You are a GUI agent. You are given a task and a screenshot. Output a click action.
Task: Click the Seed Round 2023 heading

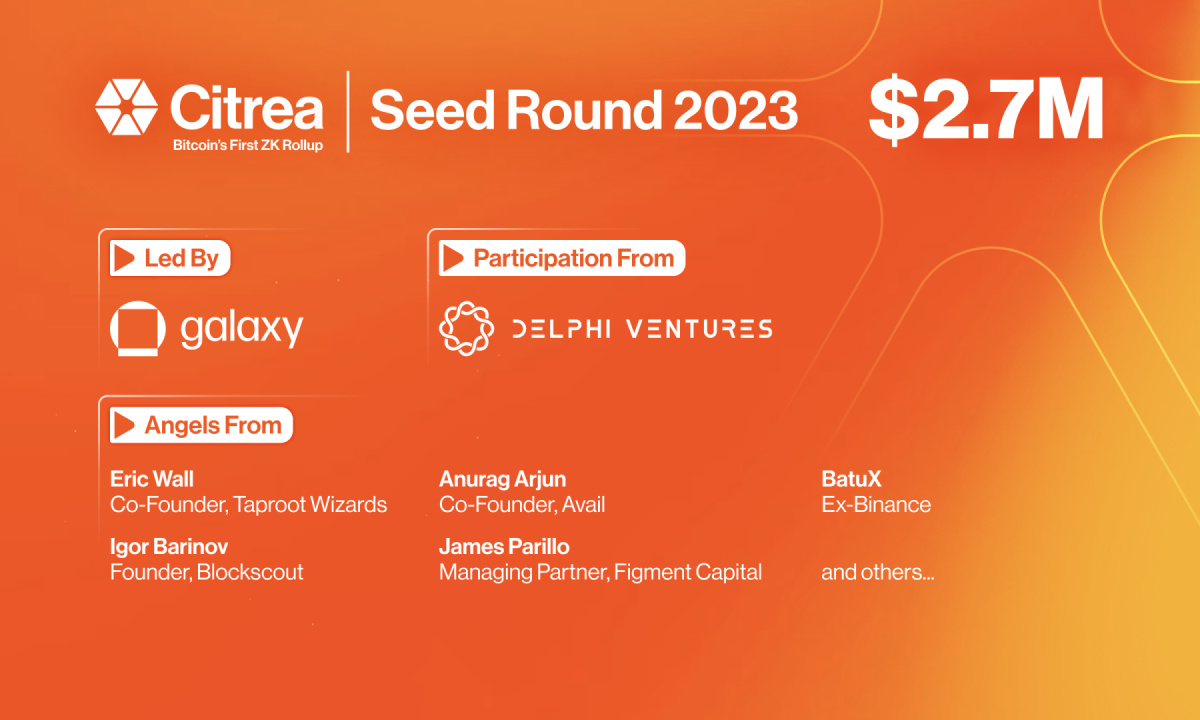tap(583, 111)
